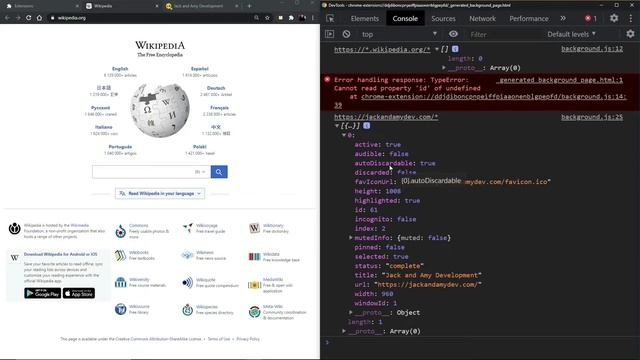Image resolution: width=640 pixels, height=360 pixels.
Task: Click the info badge next to empty array
Action: (455, 49)
